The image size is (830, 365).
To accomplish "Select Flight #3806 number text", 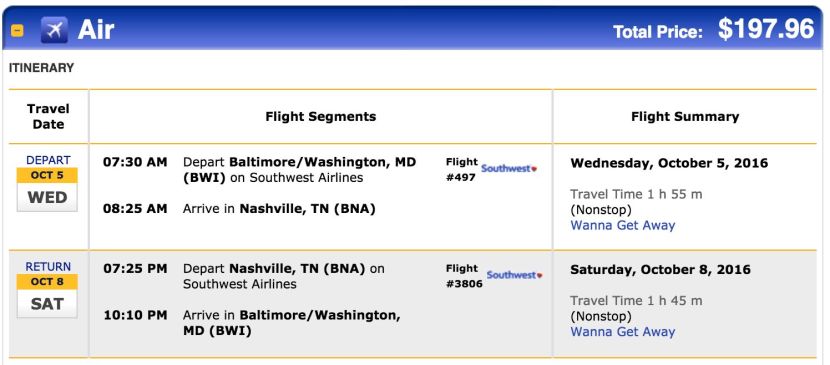I will coord(464,276).
